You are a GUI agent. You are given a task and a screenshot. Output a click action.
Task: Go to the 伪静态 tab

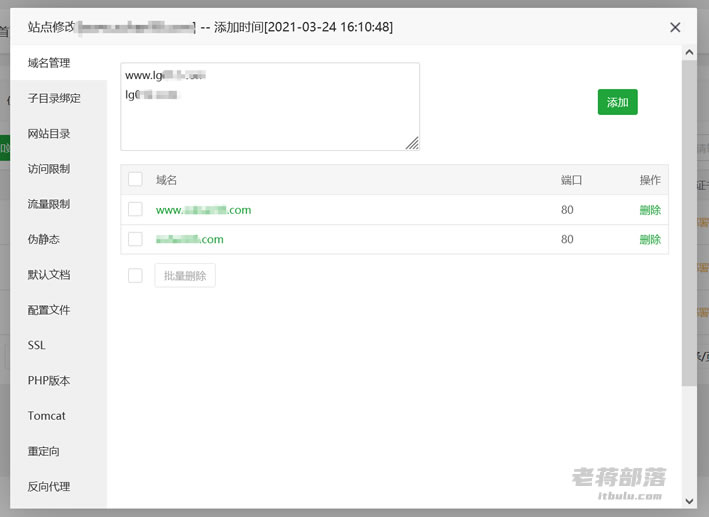[x=44, y=239]
